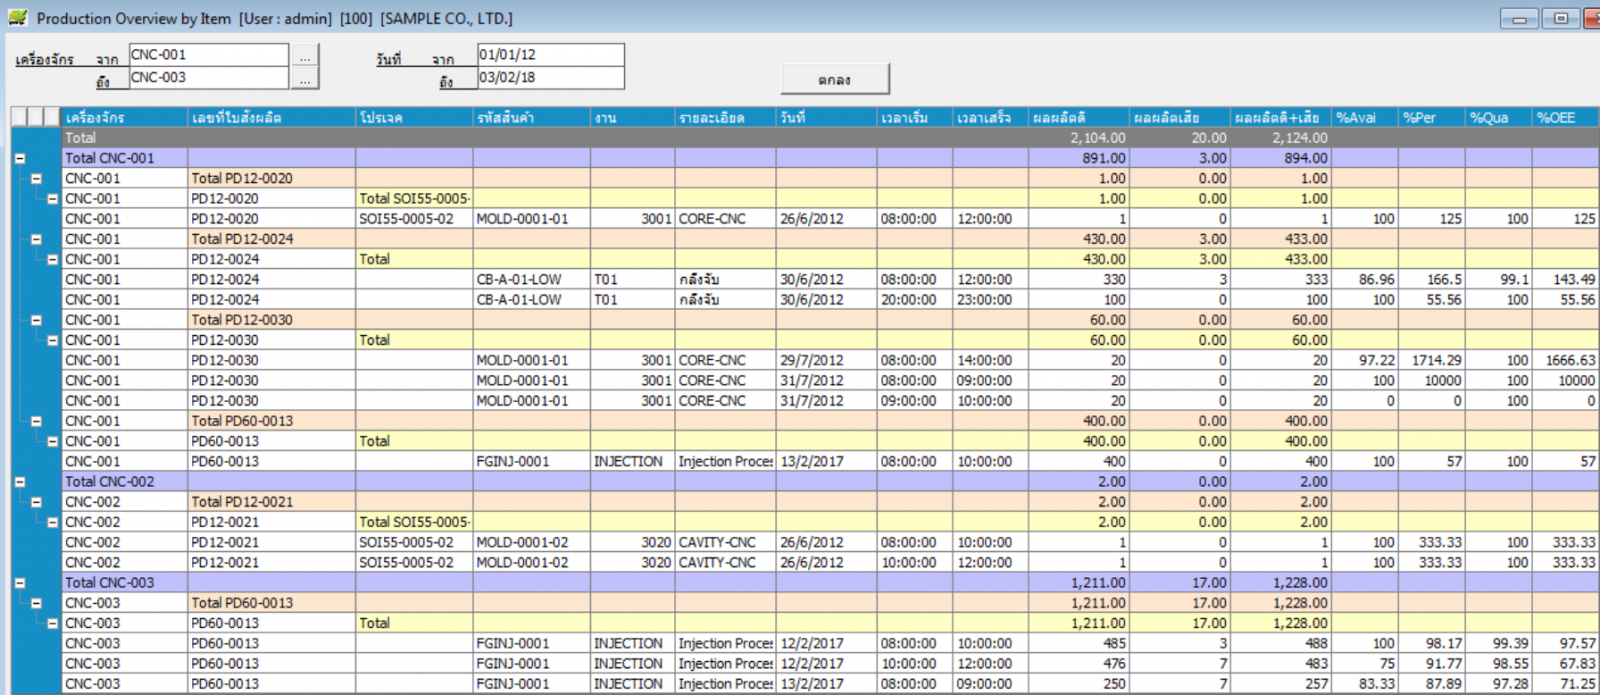Select the good output cell 485
The height and width of the screenshot is (695, 1600).
[1079, 644]
